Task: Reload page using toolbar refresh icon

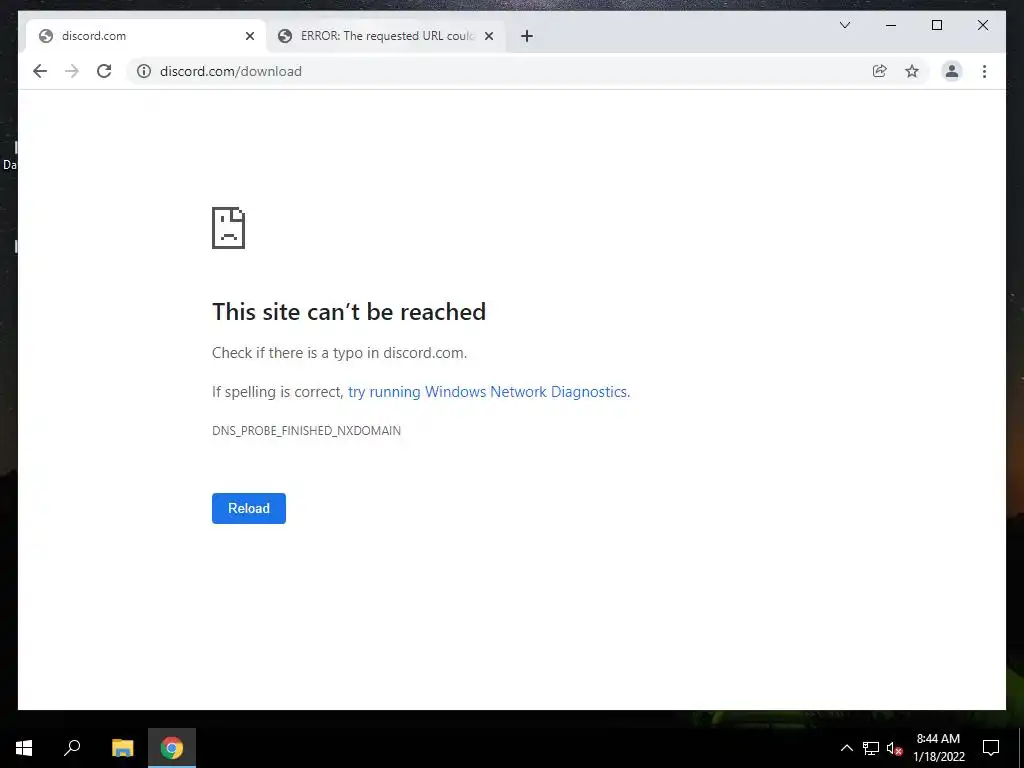Action: pos(104,71)
